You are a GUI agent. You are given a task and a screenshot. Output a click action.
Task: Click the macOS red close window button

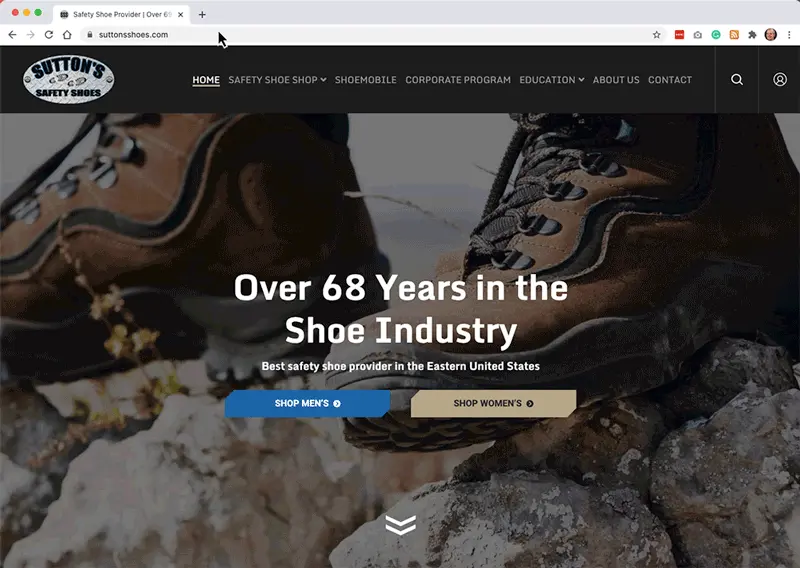point(15,12)
